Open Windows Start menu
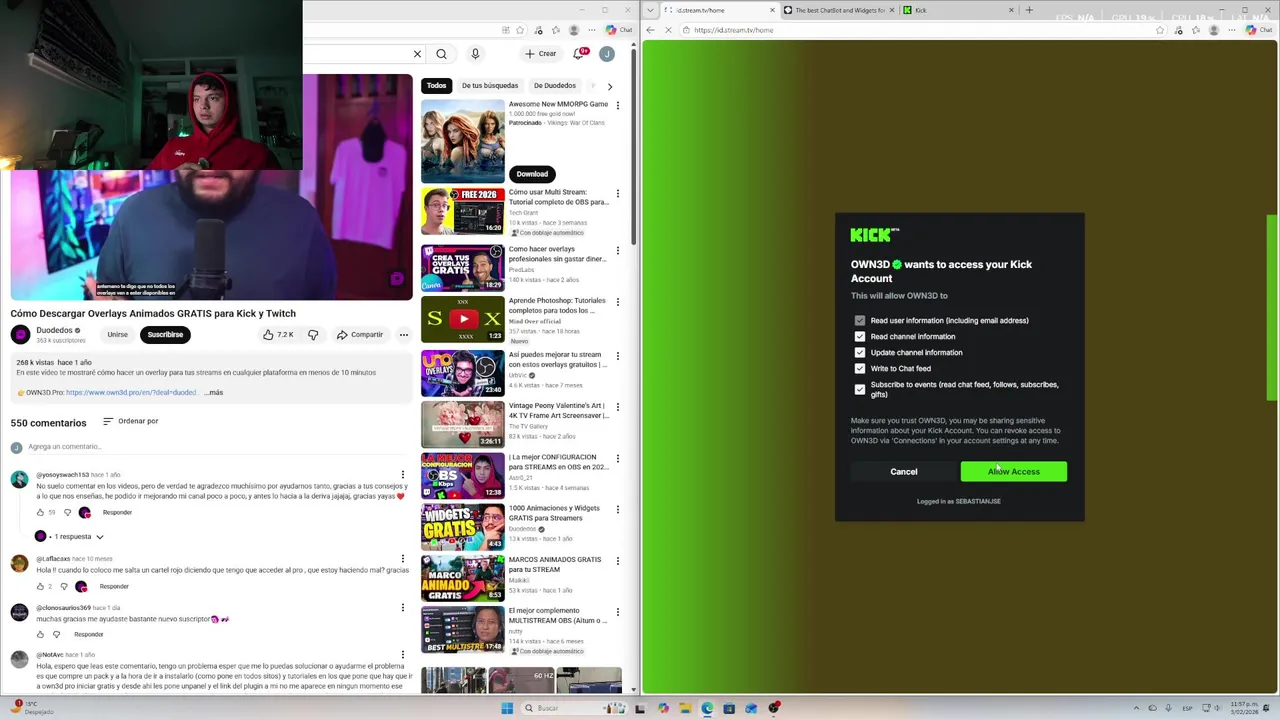Image resolution: width=1280 pixels, height=720 pixels. click(x=507, y=708)
